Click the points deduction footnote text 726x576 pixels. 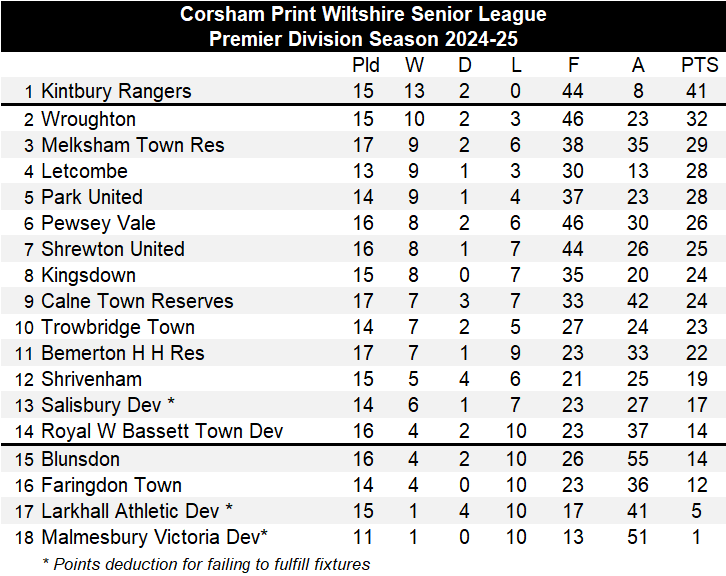tap(206, 564)
